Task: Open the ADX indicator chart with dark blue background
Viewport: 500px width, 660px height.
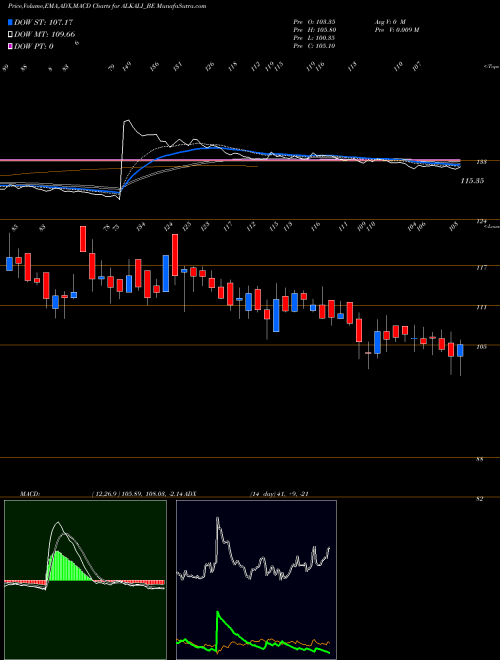Action: pyautogui.click(x=256, y=580)
